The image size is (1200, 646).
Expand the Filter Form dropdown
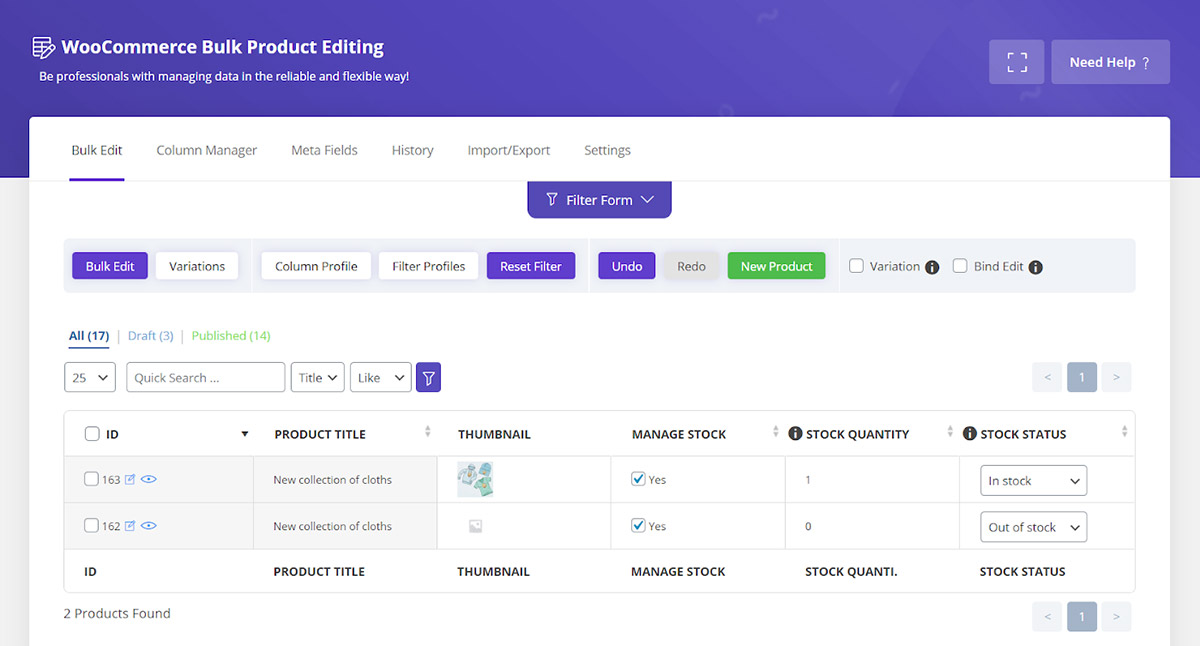599,199
